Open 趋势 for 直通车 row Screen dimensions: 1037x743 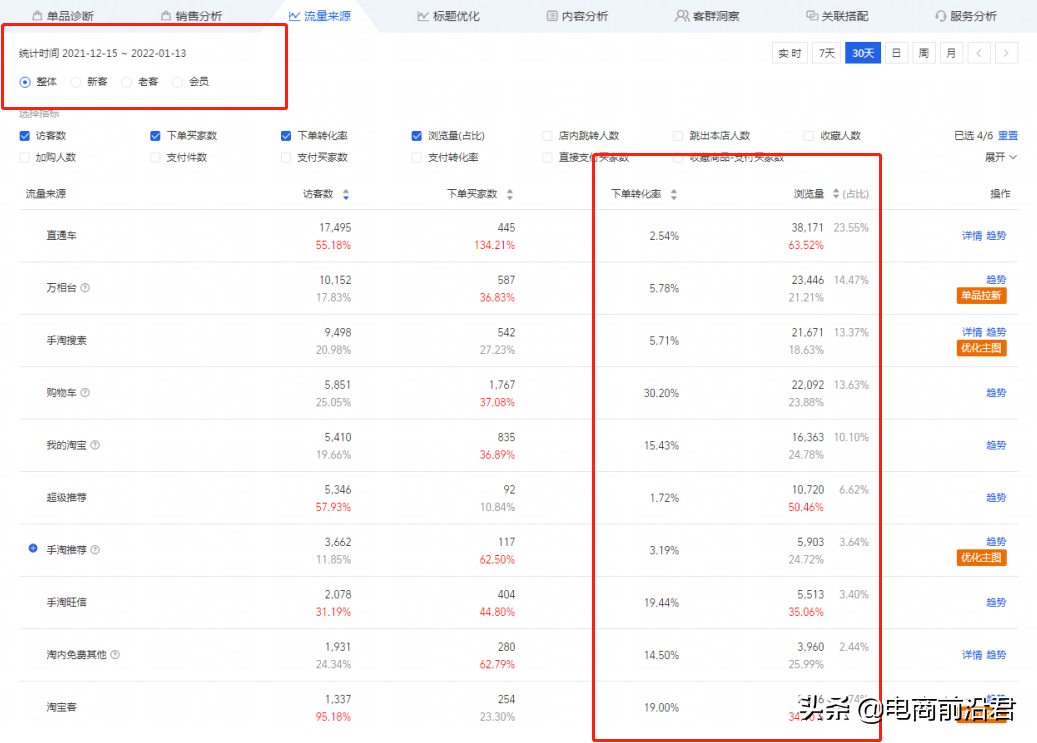996,236
